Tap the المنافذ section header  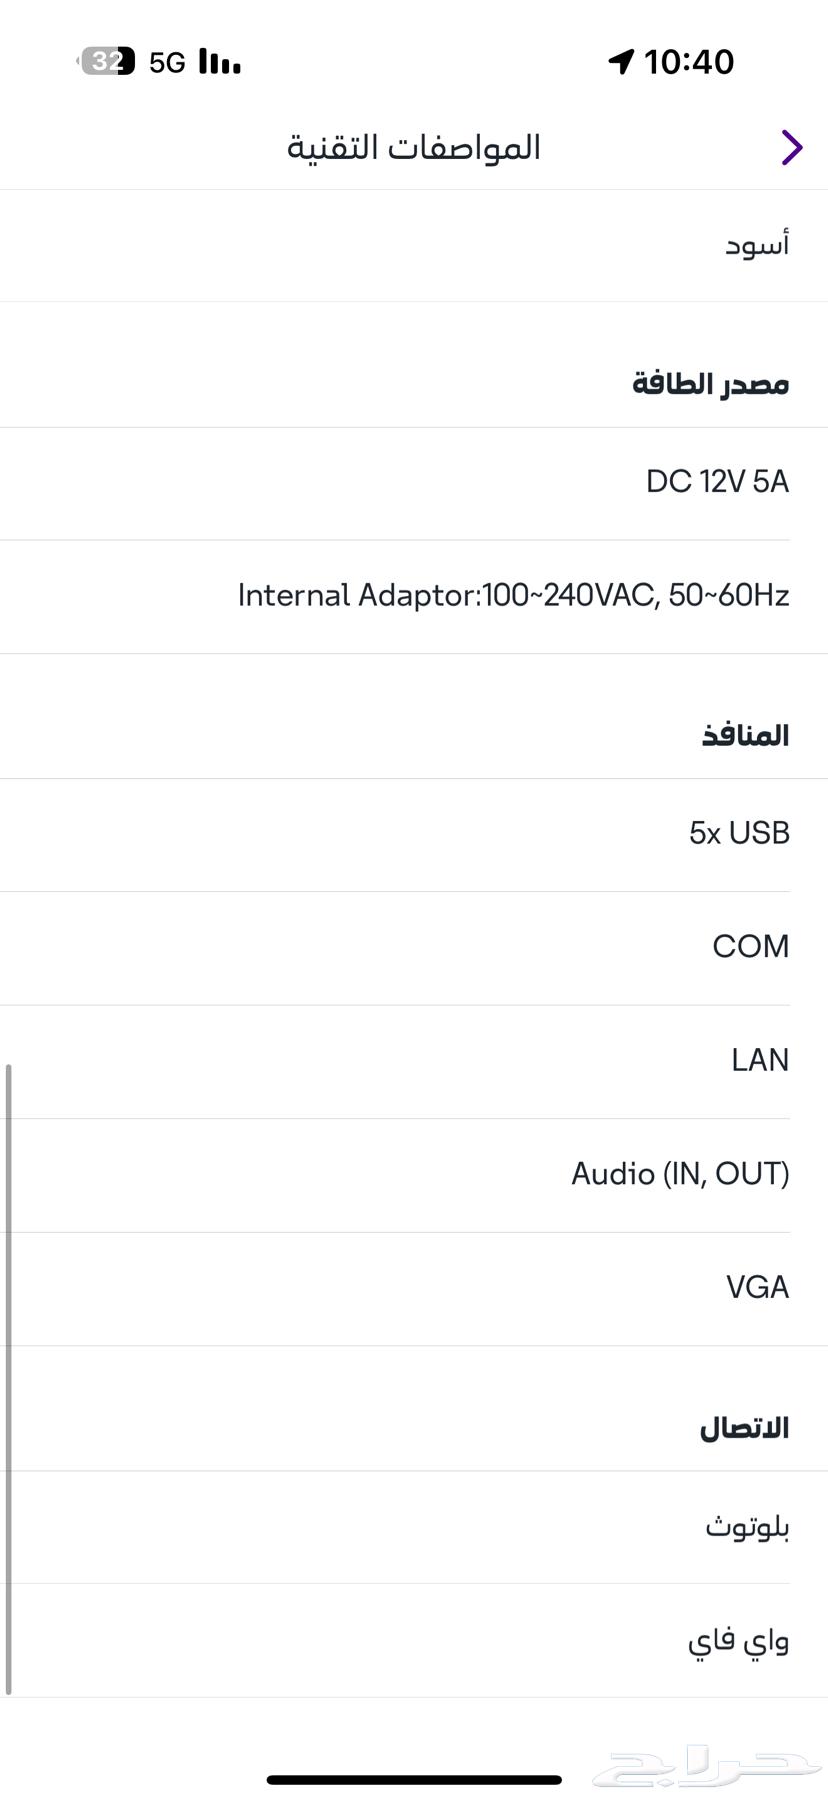pos(745,736)
